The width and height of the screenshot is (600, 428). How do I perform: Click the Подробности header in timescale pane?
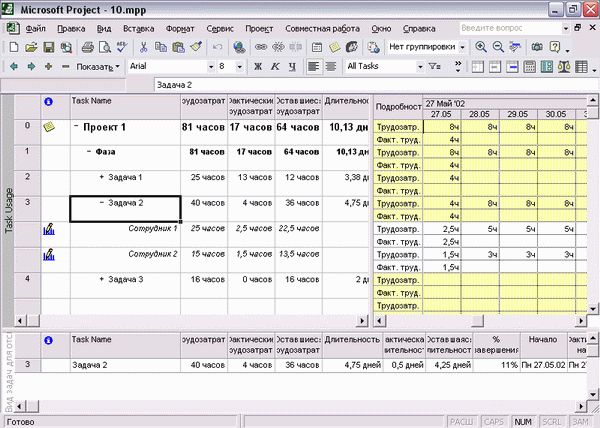coord(398,107)
